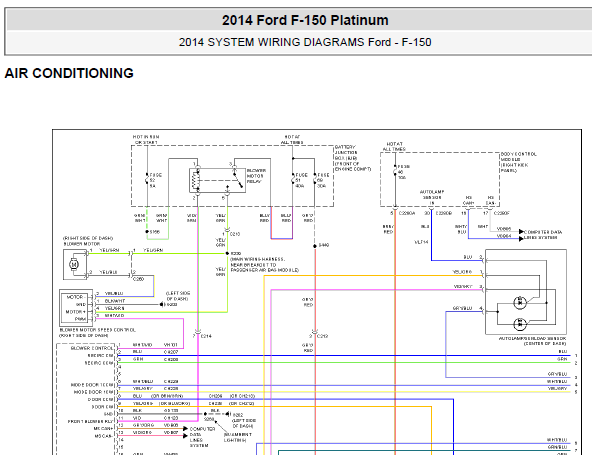This screenshot has width=592, height=455.
Task: Click the "VLF14" circuit number
Action: (421, 242)
